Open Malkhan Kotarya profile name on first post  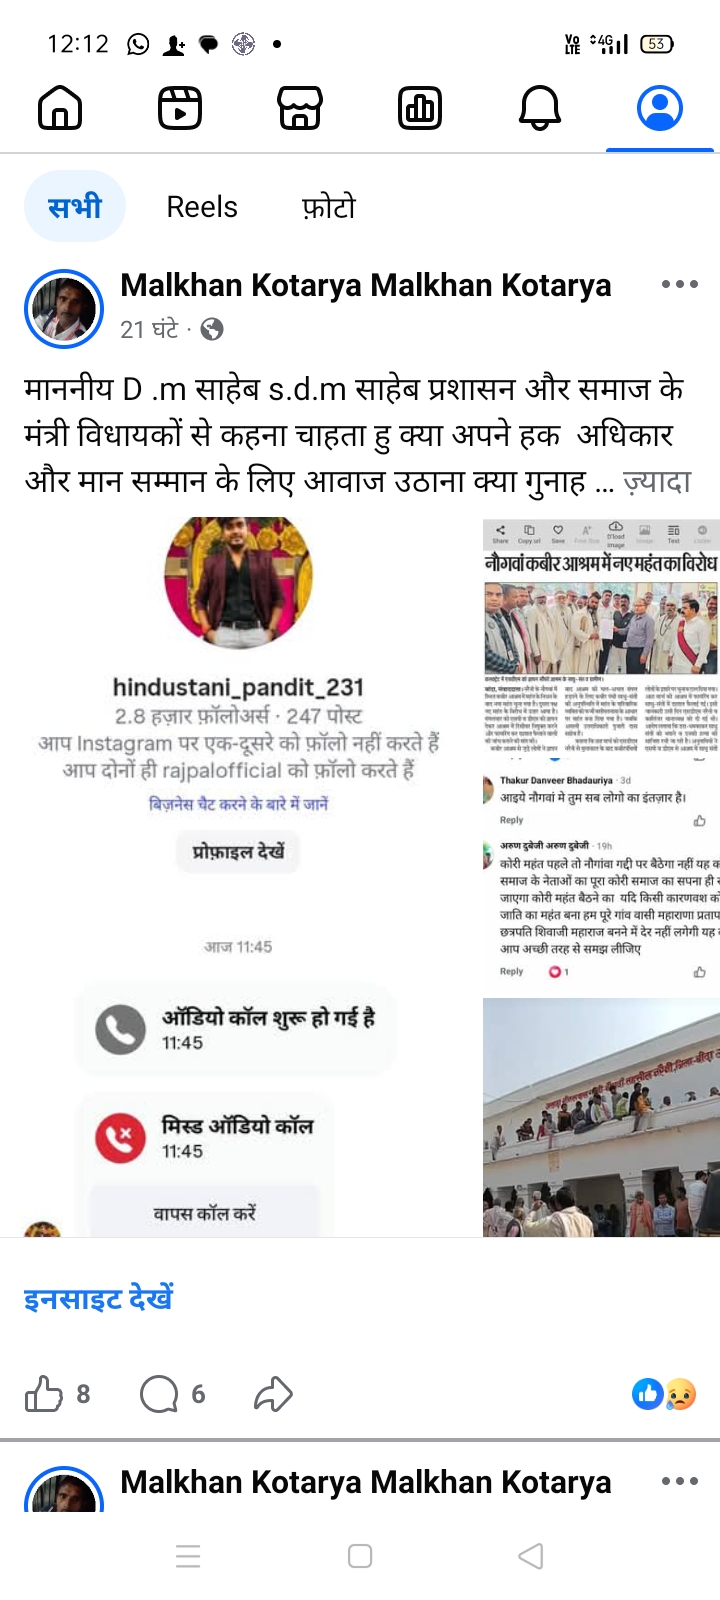pos(365,285)
